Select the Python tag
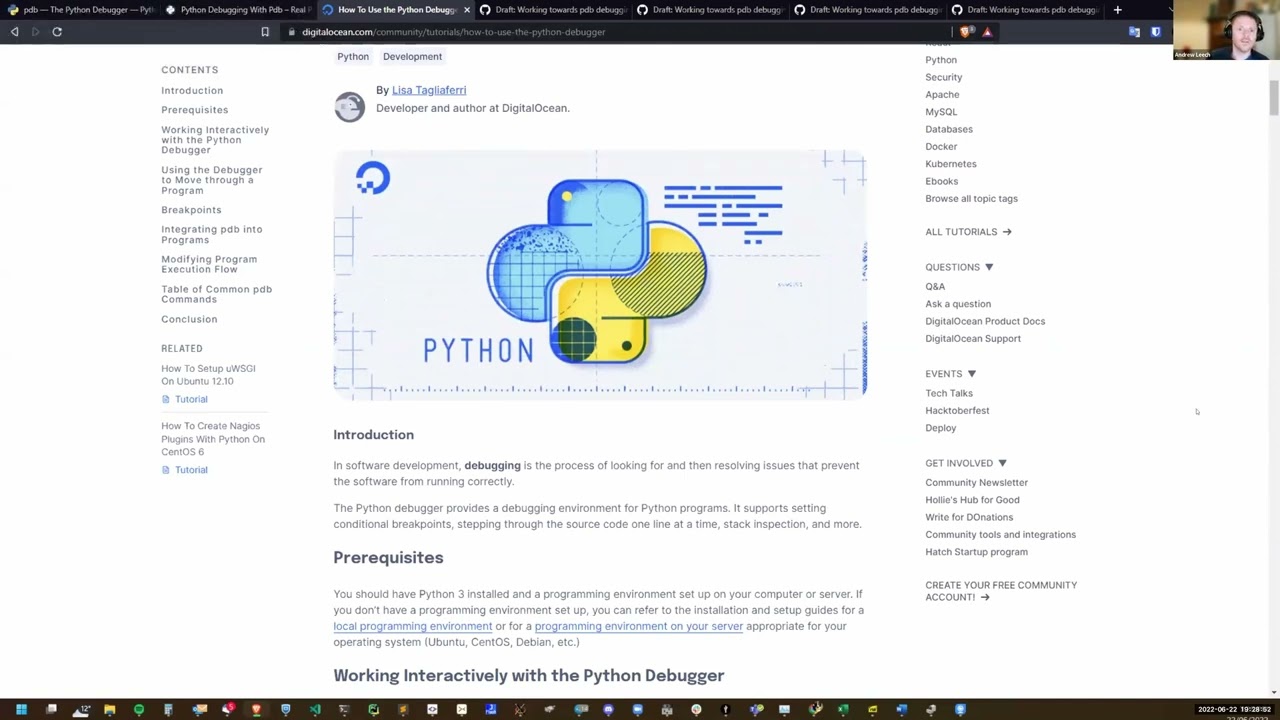This screenshot has width=1280, height=720. coord(353,57)
